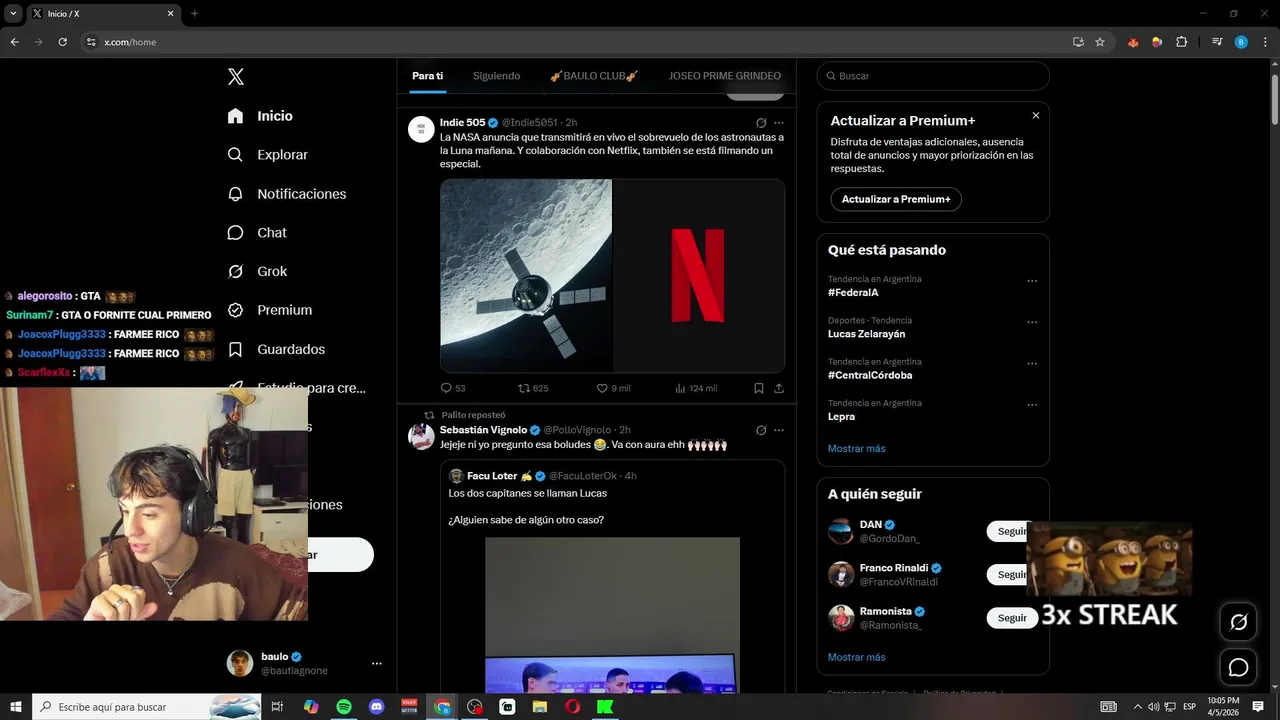Open the #FederalA trending topic
The width and height of the screenshot is (1280, 720).
tap(853, 293)
